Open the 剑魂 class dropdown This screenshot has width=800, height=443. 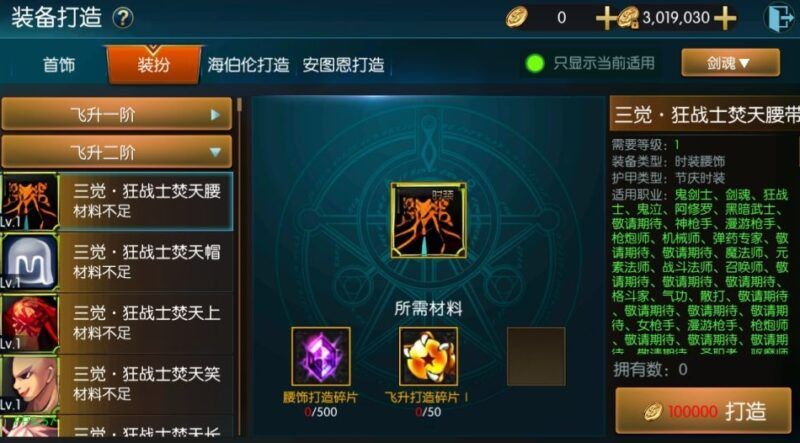(x=731, y=63)
